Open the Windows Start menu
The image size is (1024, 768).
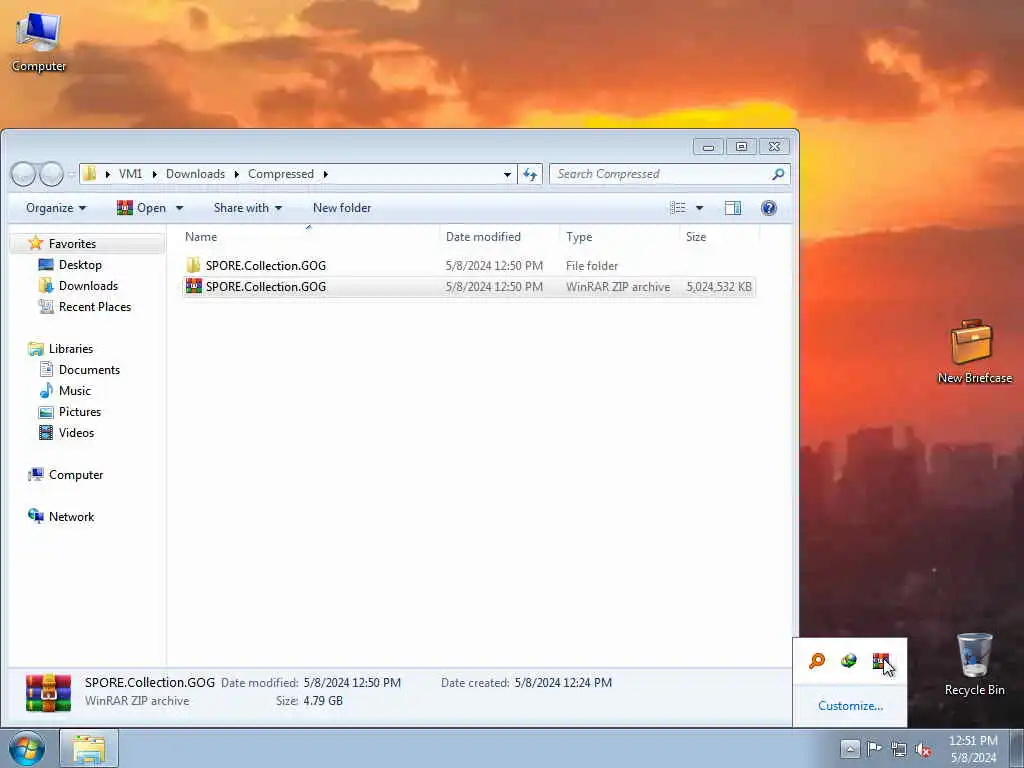pos(27,748)
